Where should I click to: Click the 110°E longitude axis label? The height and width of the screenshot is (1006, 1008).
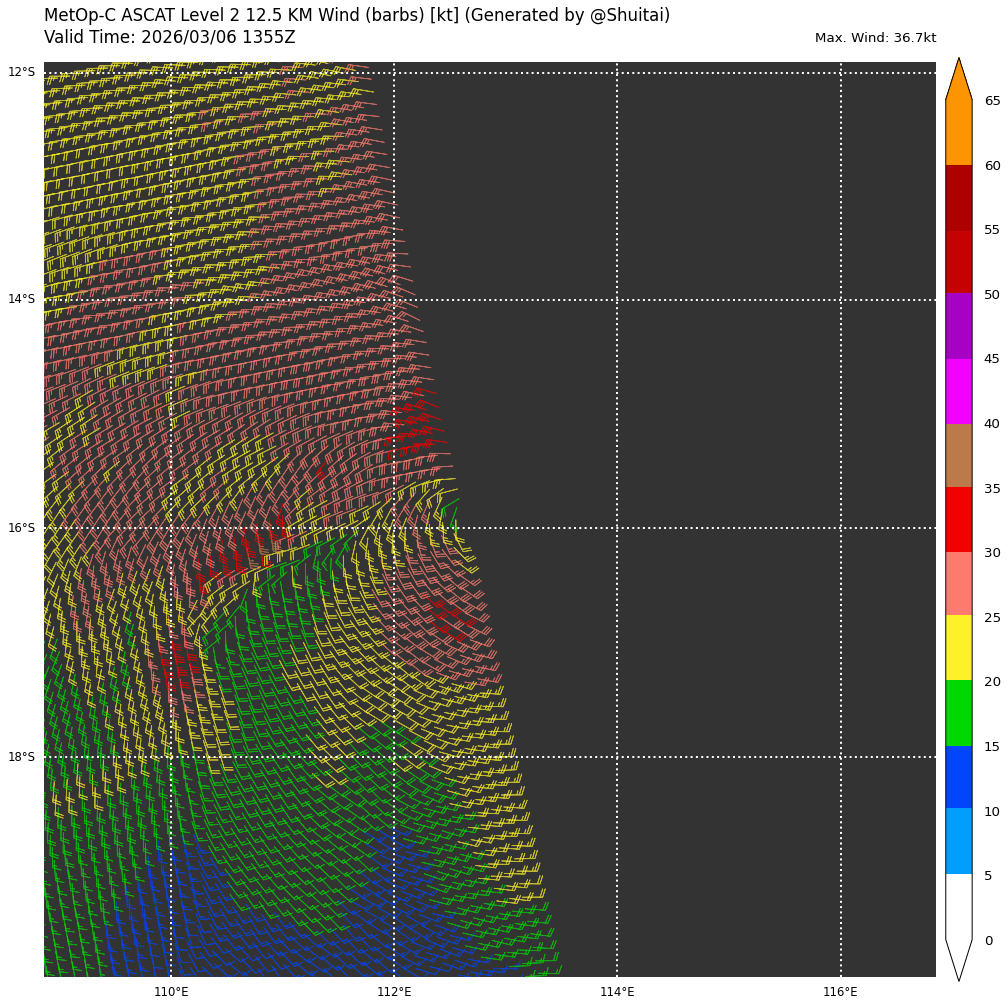pyautogui.click(x=171, y=992)
